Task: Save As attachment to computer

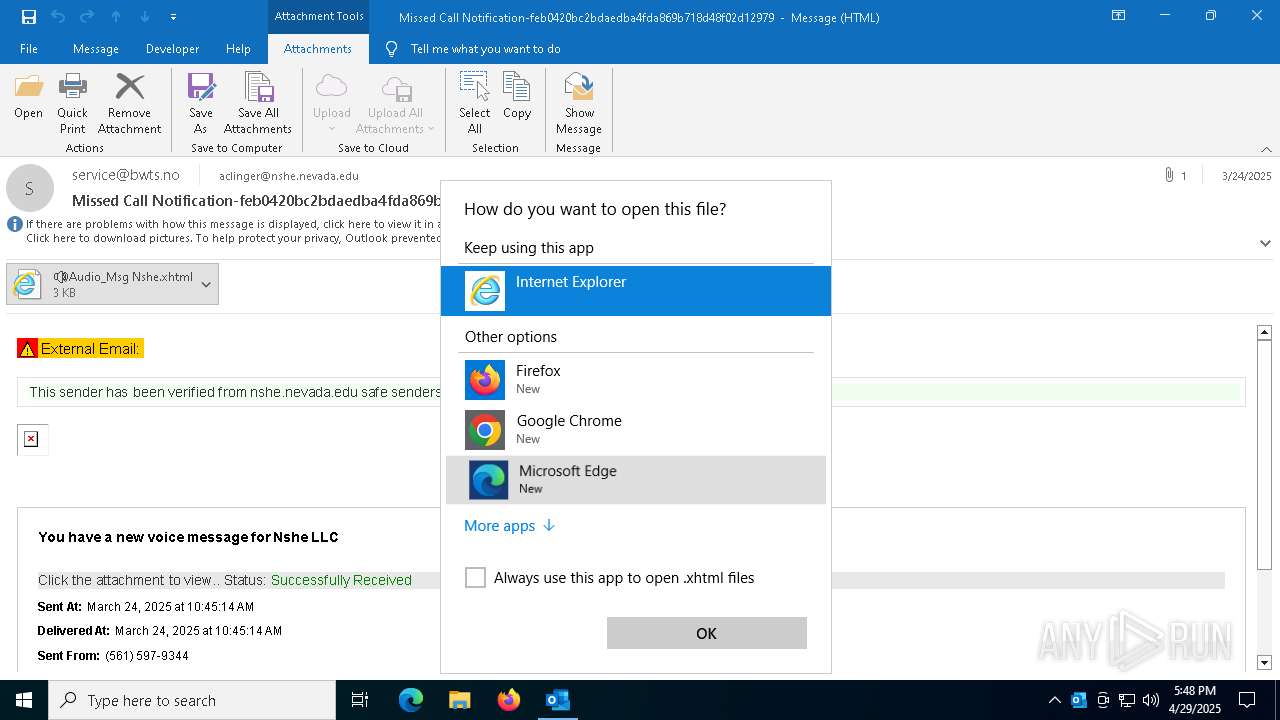Action: (200, 104)
